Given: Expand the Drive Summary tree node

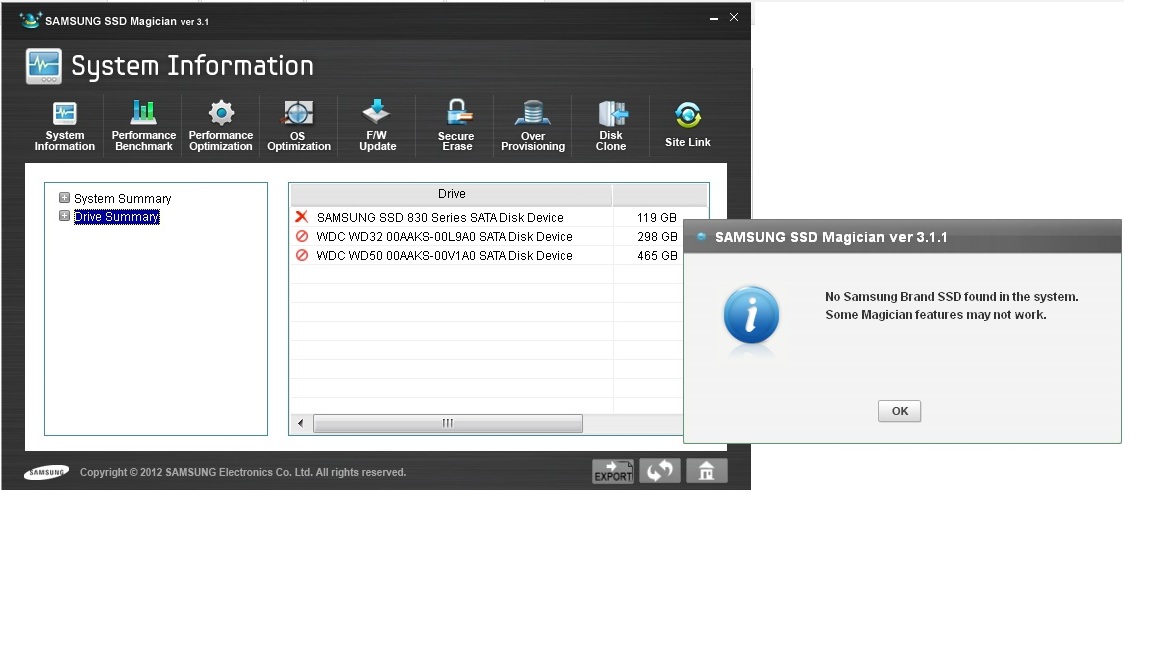Looking at the screenshot, I should 64,216.
